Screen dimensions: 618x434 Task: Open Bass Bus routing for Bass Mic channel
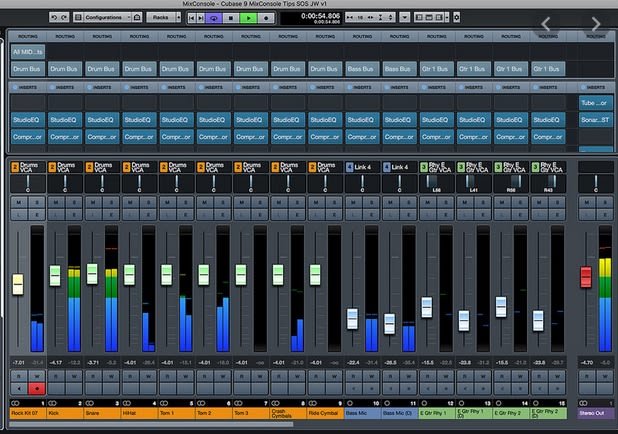coord(361,69)
